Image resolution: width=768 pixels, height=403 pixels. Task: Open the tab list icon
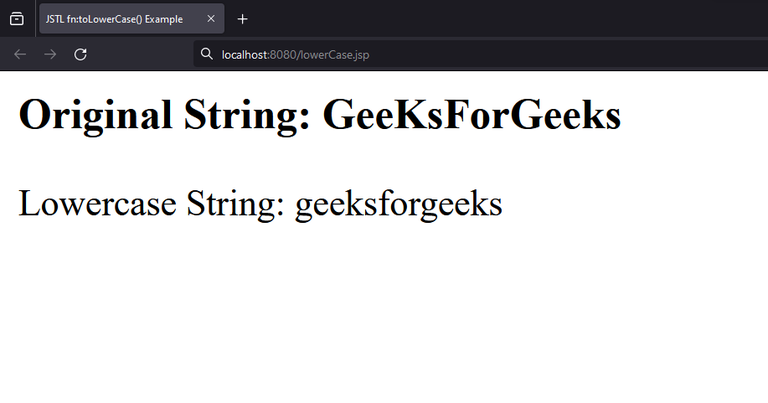[x=17, y=19]
